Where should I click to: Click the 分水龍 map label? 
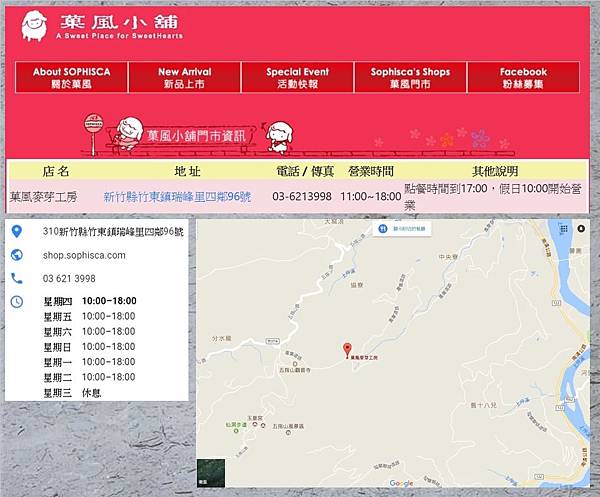(x=222, y=339)
